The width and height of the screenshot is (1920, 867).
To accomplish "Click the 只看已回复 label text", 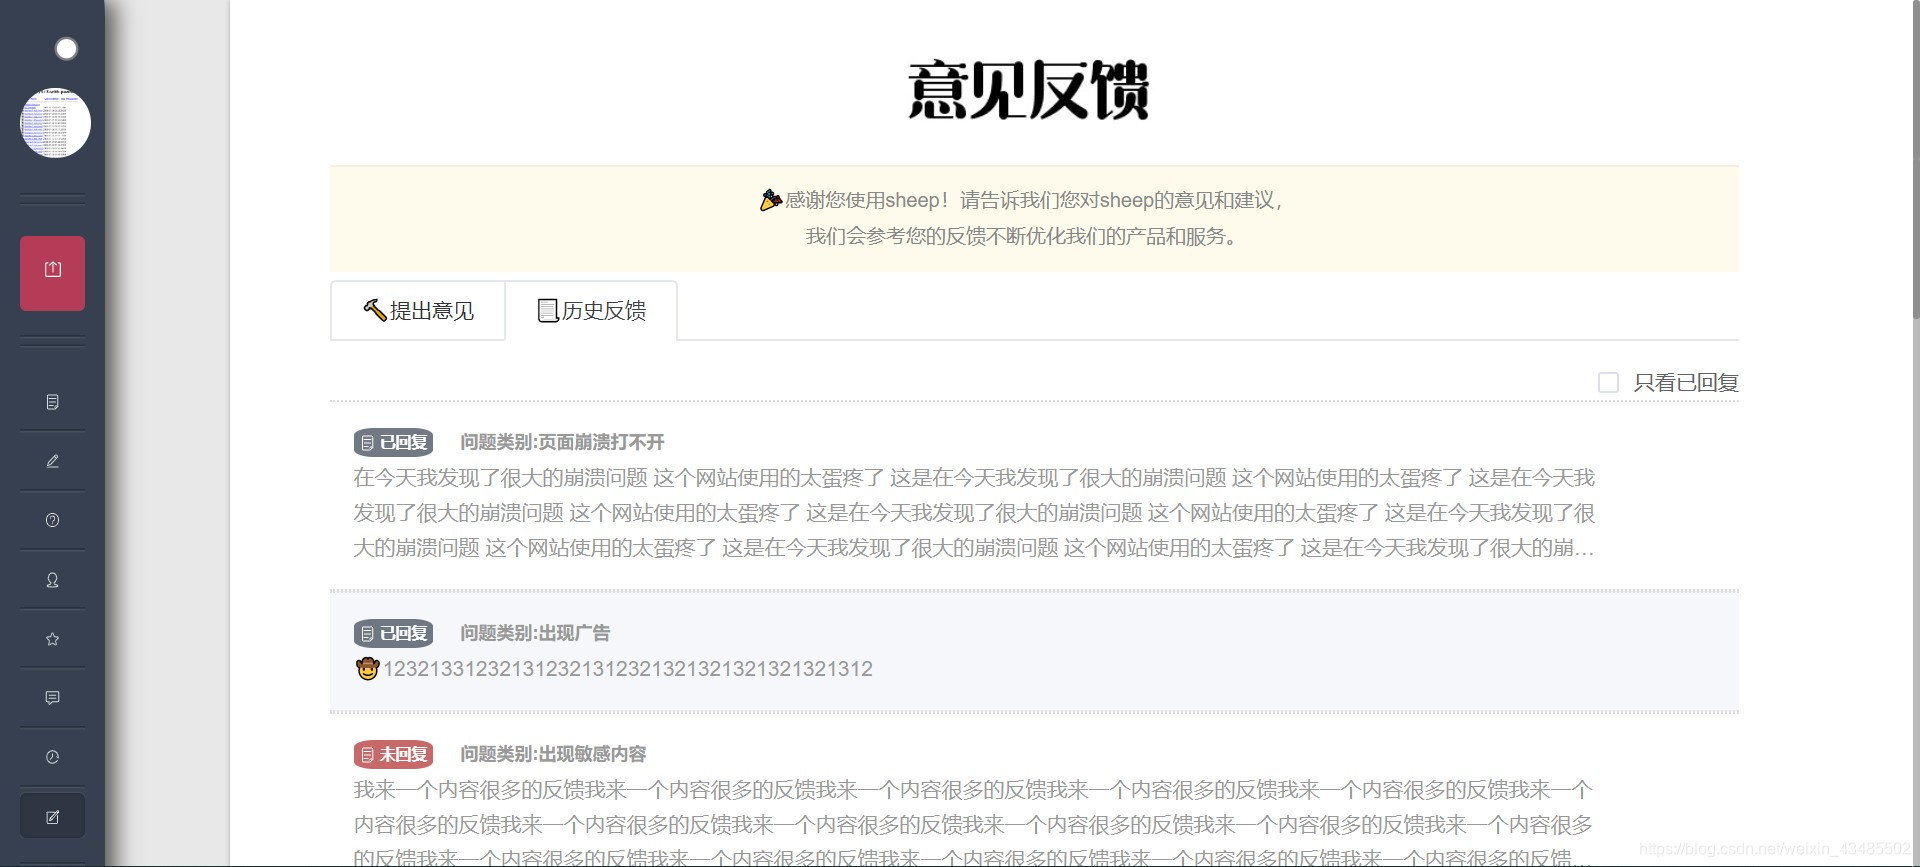I will [1686, 382].
